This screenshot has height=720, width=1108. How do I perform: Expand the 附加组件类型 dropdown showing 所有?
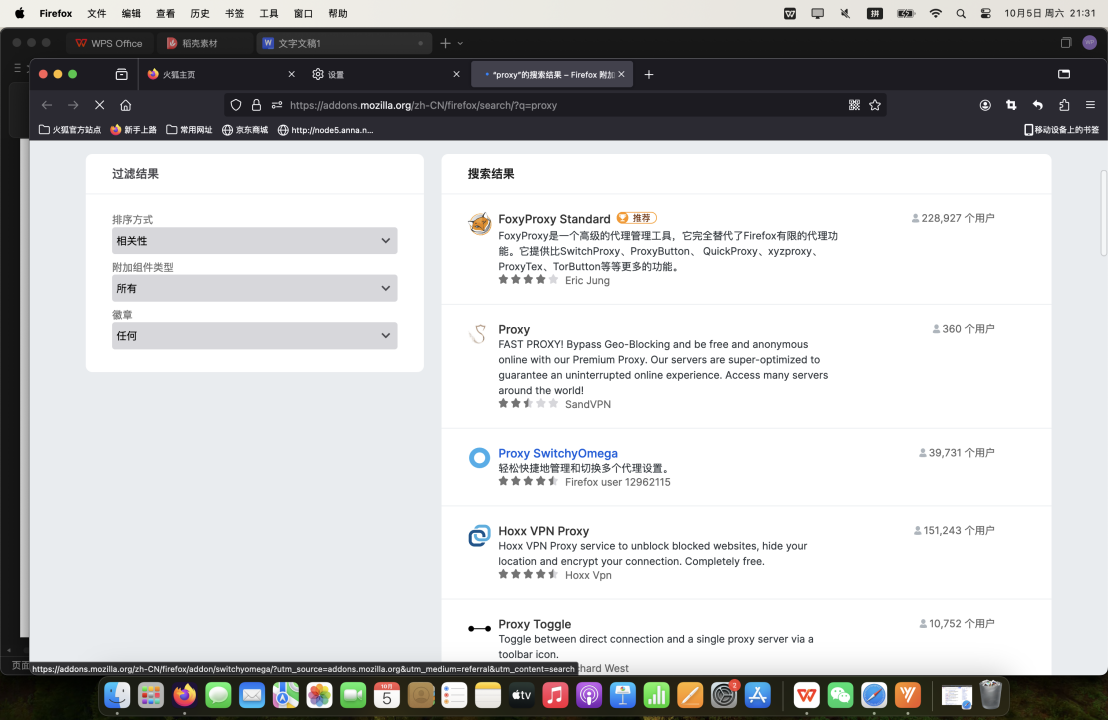254,288
